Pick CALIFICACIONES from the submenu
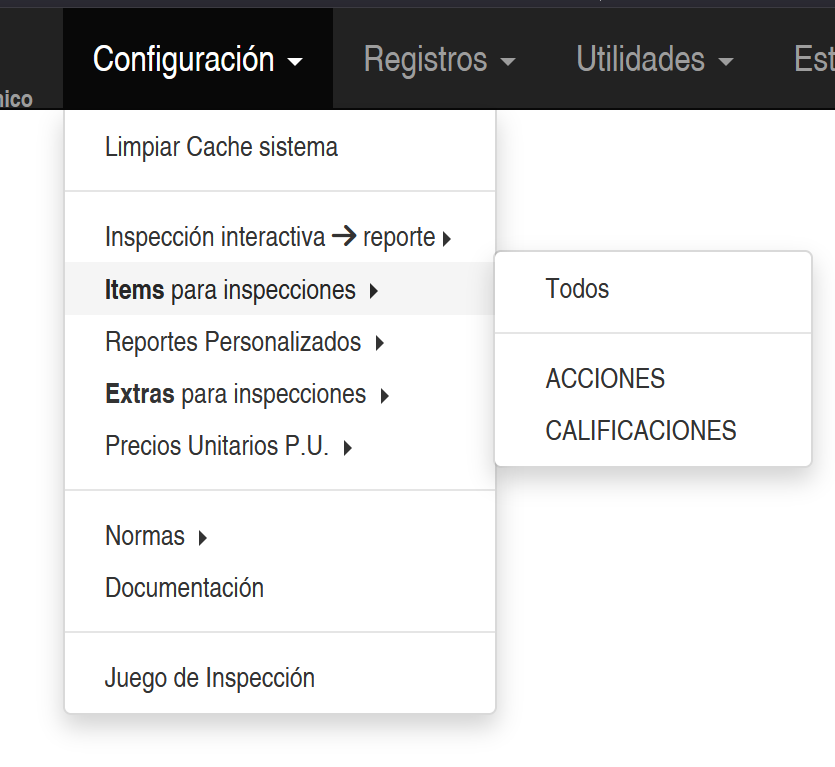This screenshot has height=767, width=835. pyautogui.click(x=640, y=431)
